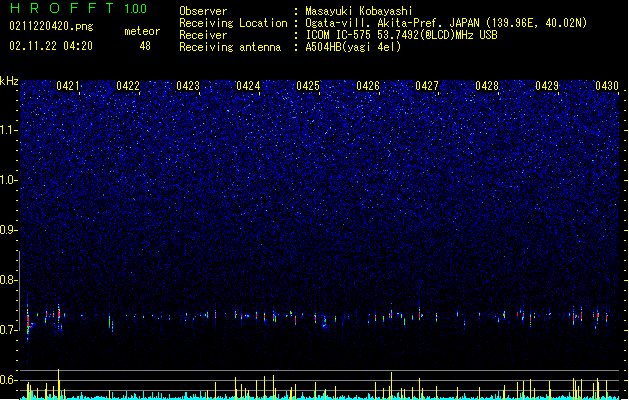Click the 0424 time marker
This screenshot has width=629, height=400.
248,86
